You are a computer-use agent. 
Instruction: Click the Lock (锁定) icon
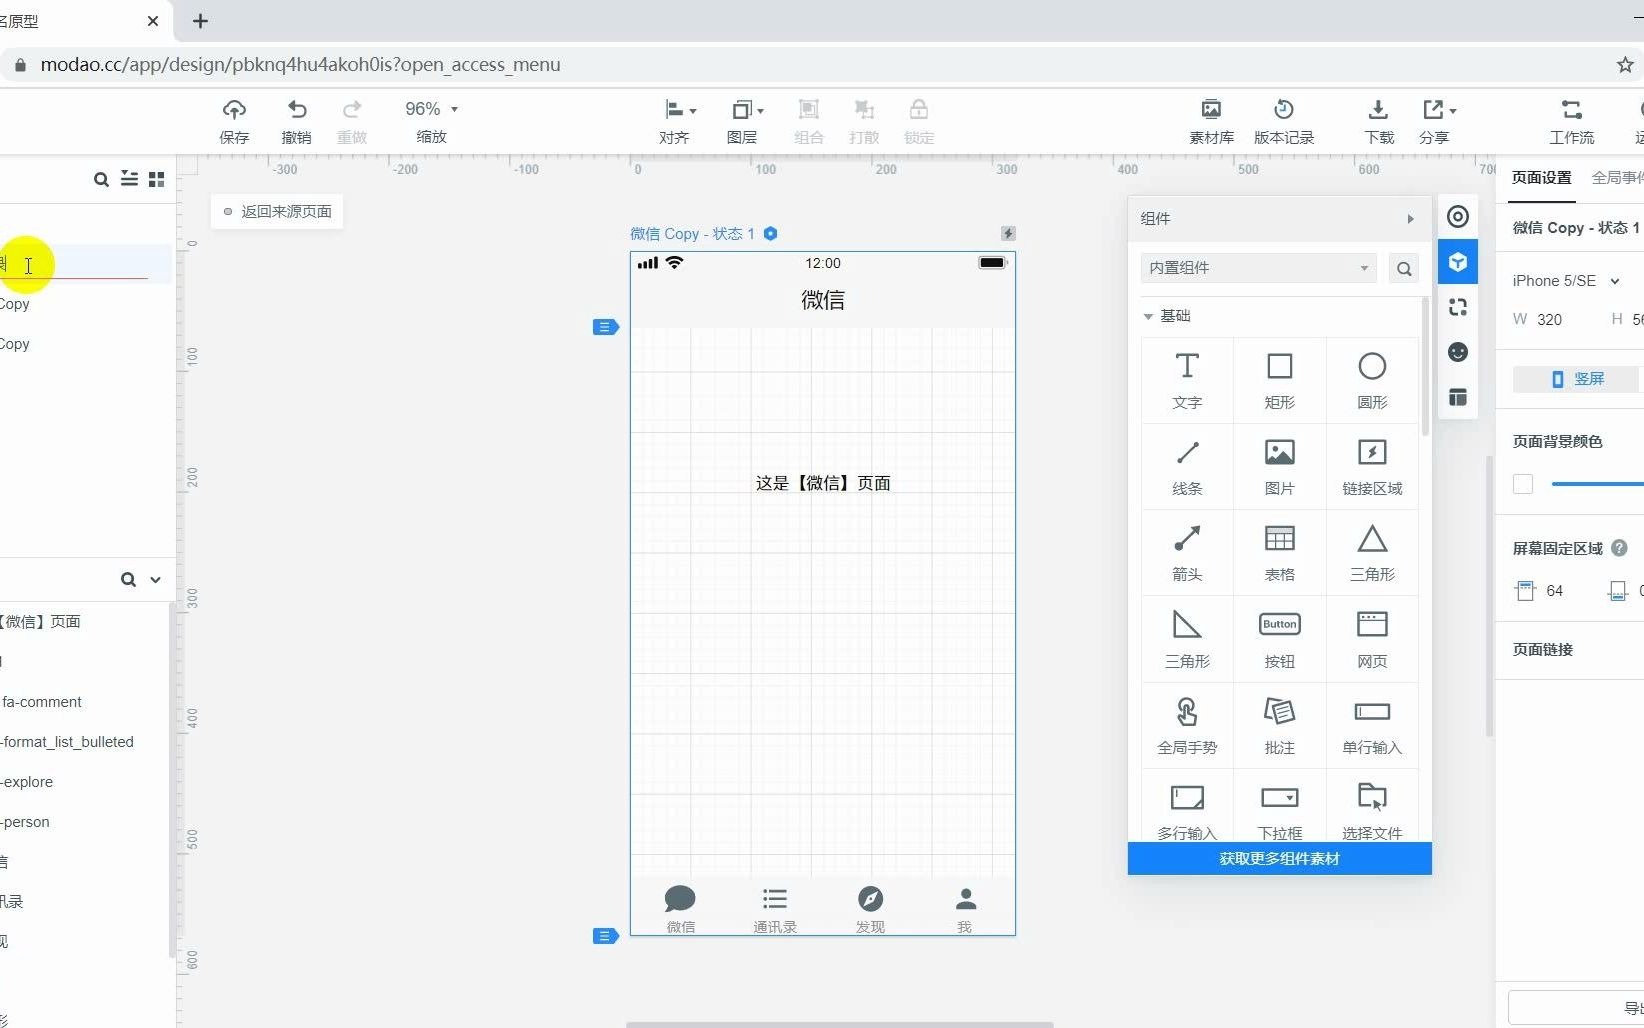[x=919, y=110]
